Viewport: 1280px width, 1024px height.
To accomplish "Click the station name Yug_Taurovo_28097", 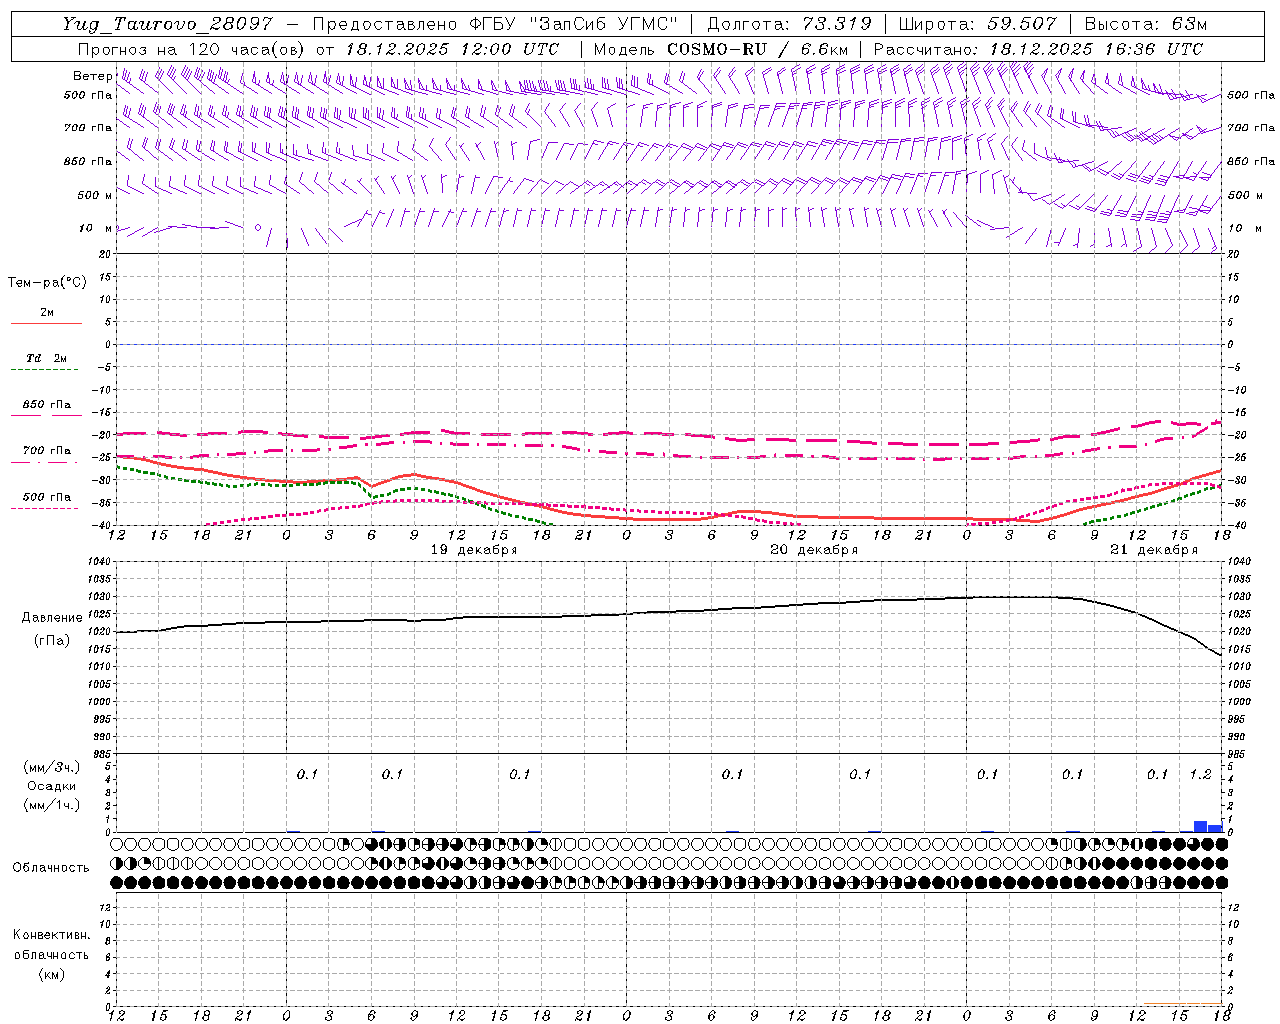I will coord(167,24).
